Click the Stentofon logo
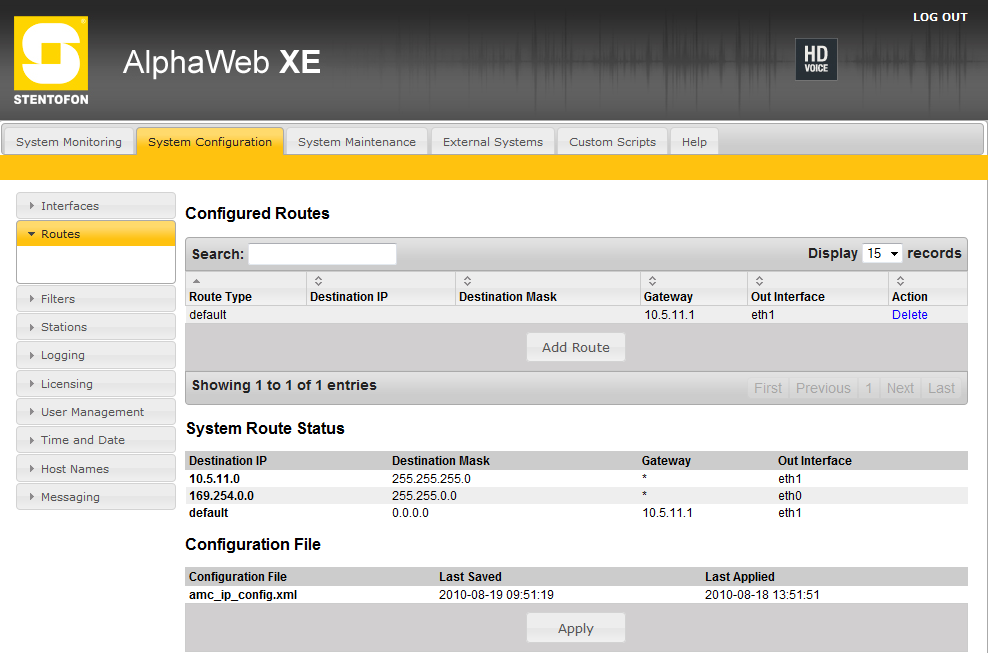Screen dimensions: 988x653 coord(50,60)
